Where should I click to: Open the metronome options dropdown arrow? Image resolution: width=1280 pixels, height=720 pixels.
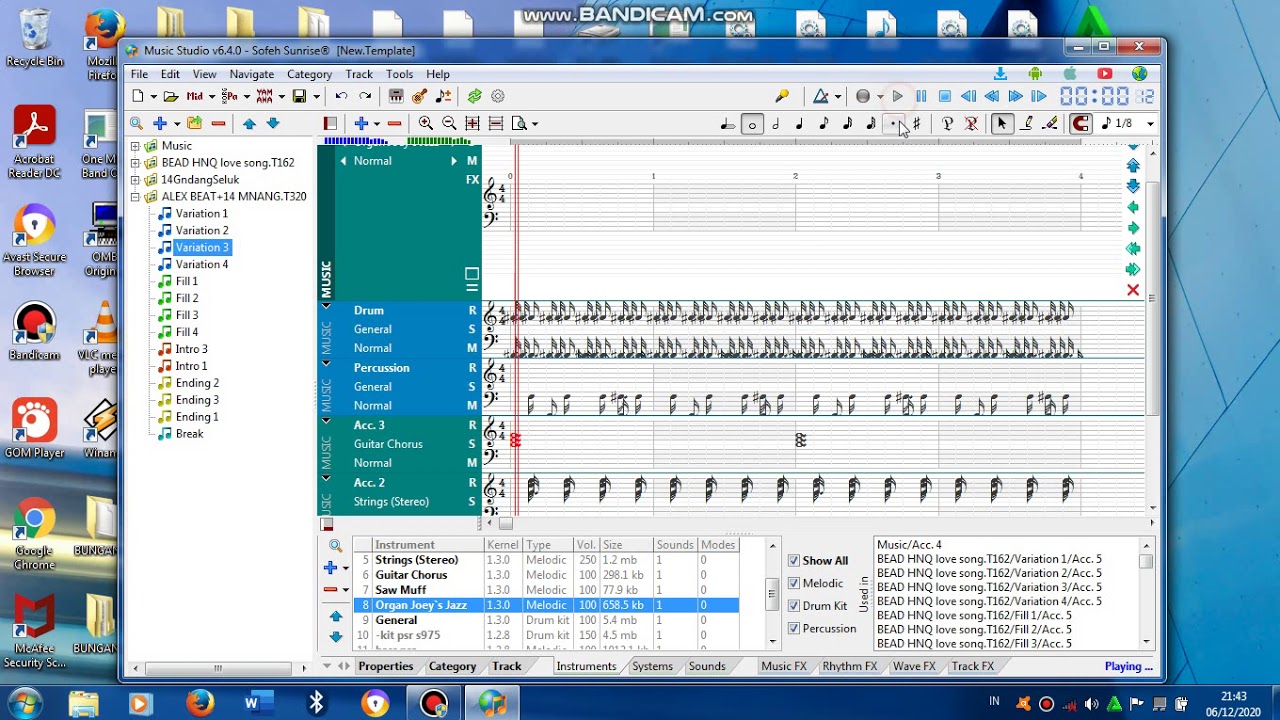pos(837,97)
